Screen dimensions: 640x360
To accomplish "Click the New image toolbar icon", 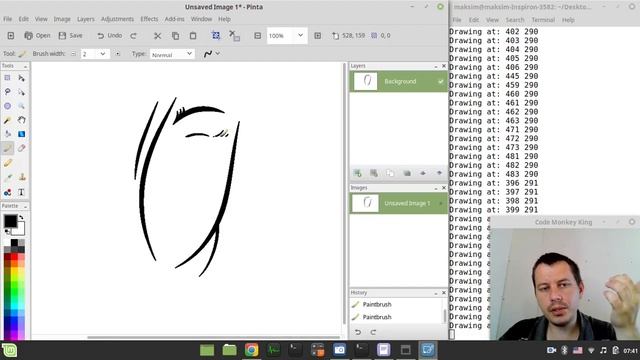I will pos(11,36).
